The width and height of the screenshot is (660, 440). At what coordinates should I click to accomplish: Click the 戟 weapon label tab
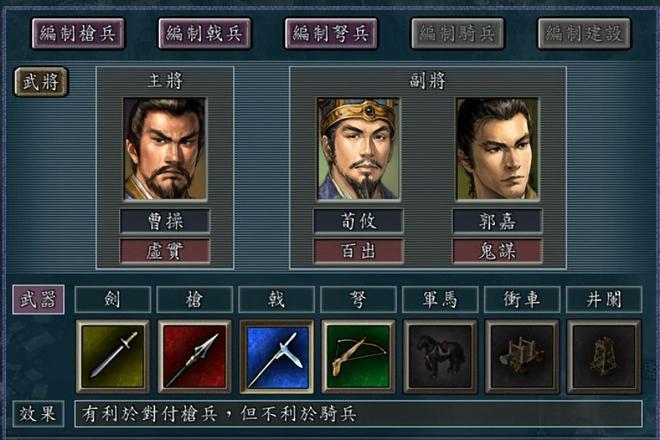(x=277, y=299)
